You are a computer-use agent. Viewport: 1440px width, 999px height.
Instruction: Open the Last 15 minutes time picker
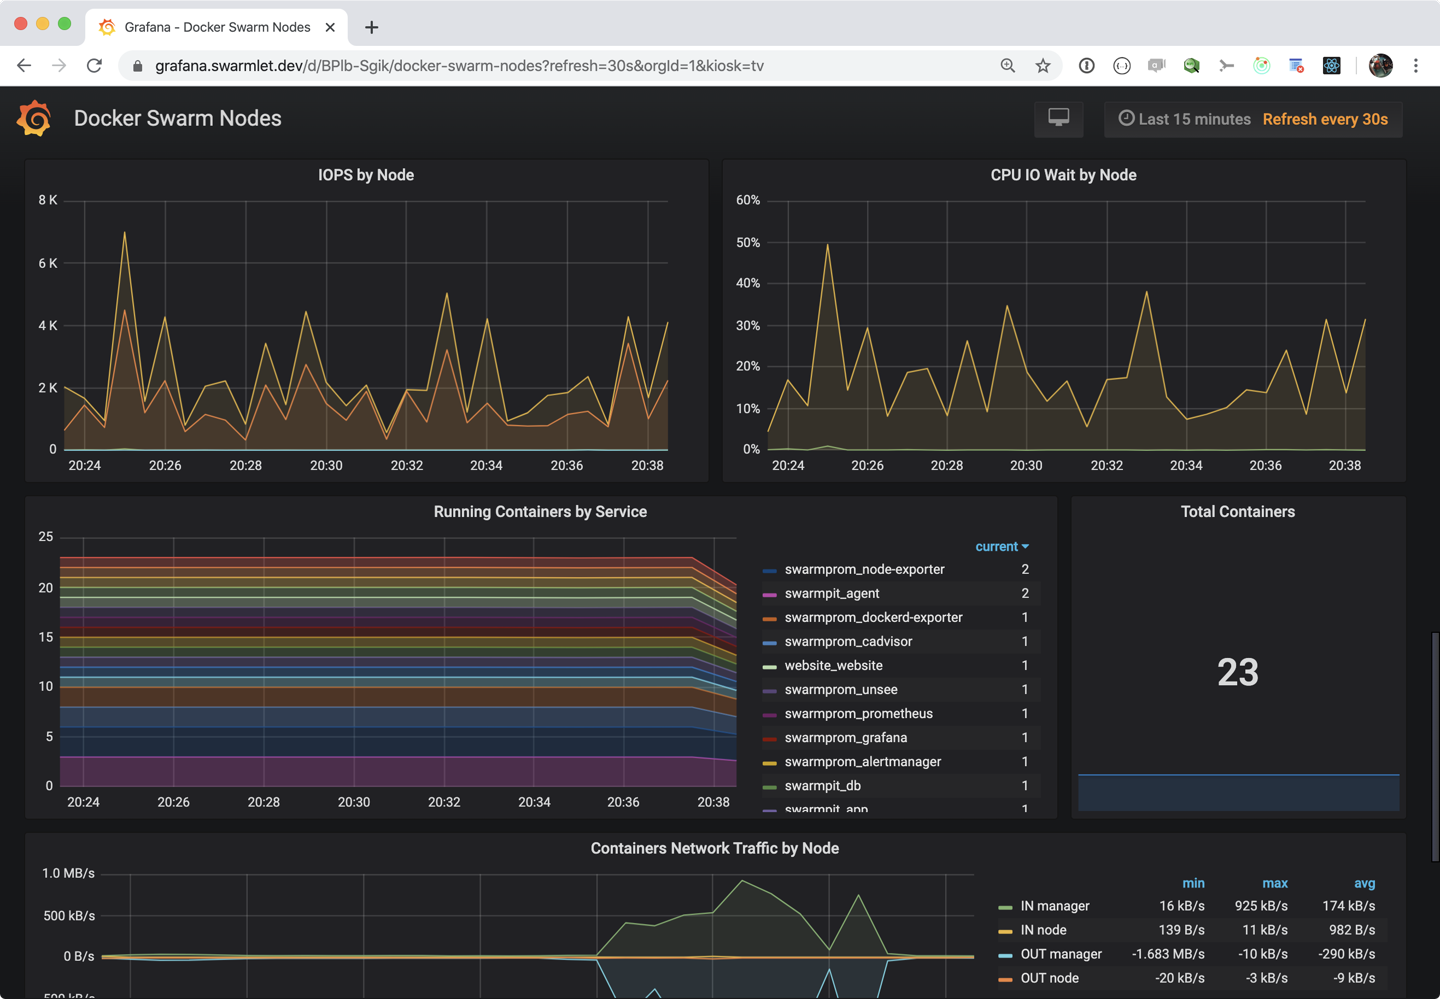pos(1185,119)
